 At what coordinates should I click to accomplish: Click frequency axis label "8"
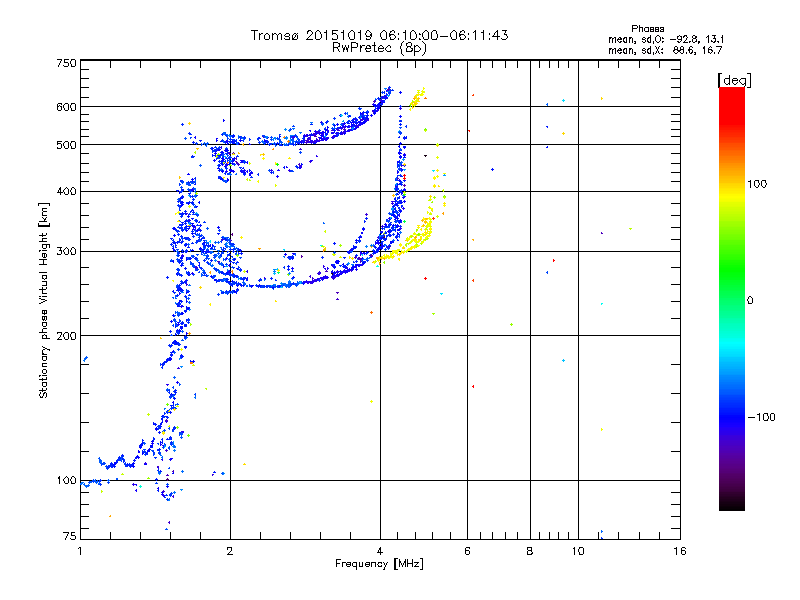530,551
